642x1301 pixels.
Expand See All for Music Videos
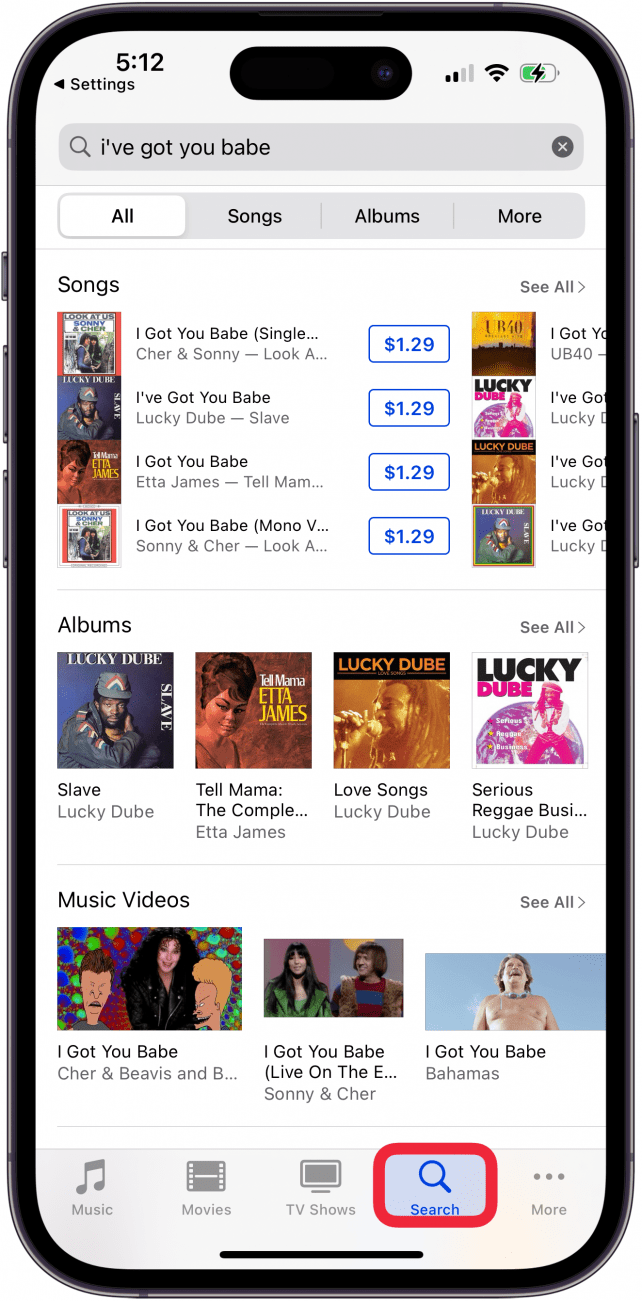[x=553, y=902]
